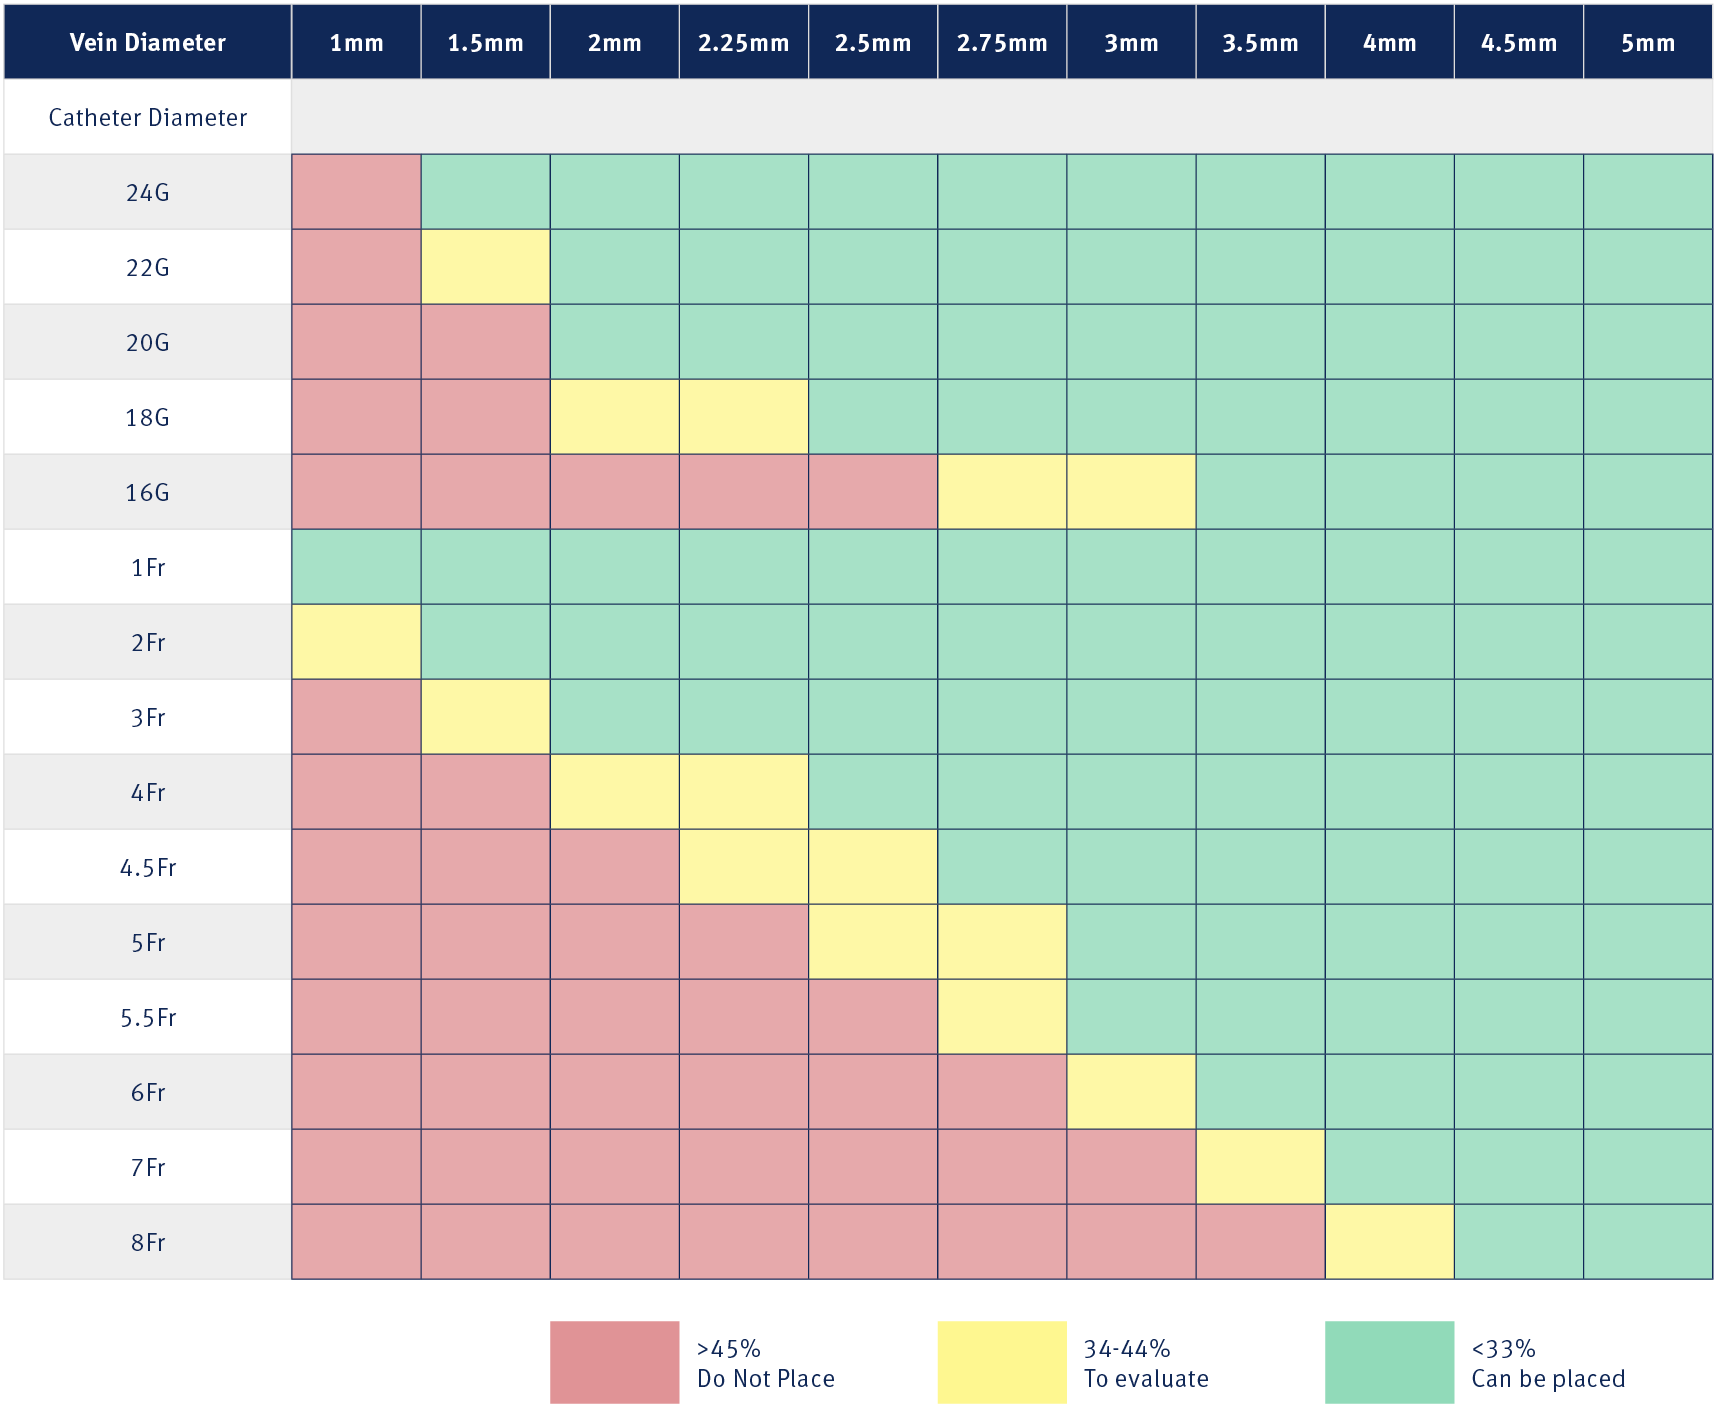The image size is (1717, 1408).
Task: Select the yellow cell for 8Fr at 4mm
Action: [x=1389, y=1242]
